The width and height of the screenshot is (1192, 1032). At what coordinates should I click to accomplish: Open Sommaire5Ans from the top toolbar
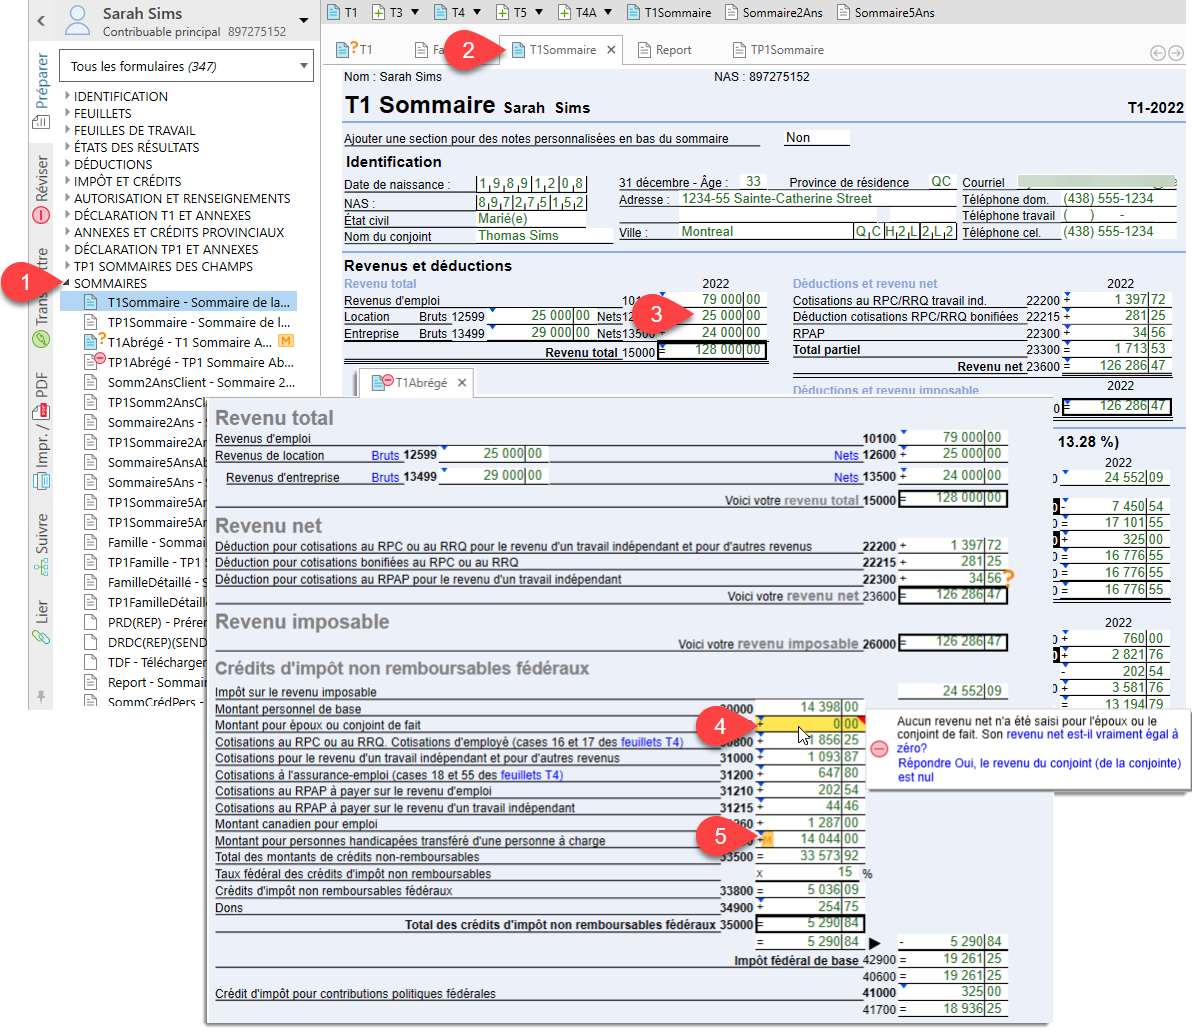[x=886, y=12]
